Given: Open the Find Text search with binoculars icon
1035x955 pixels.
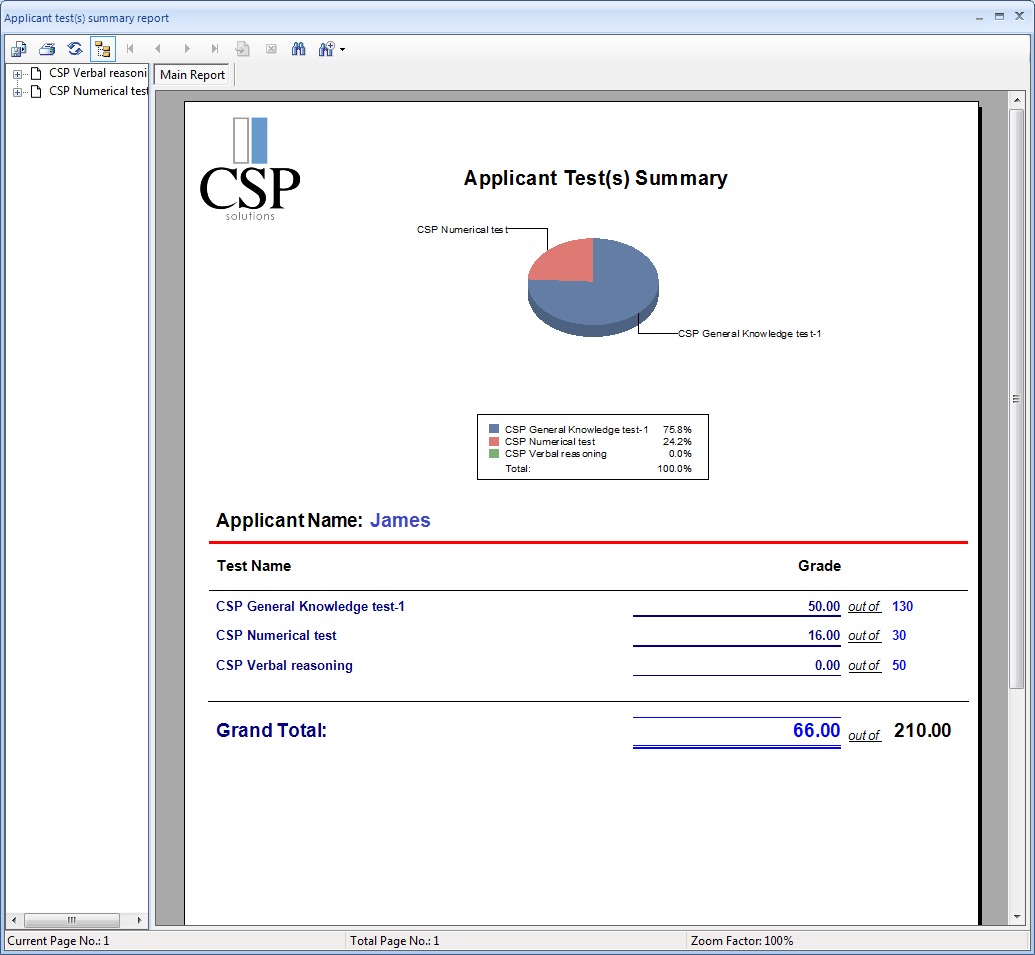Looking at the screenshot, I should pyautogui.click(x=299, y=48).
